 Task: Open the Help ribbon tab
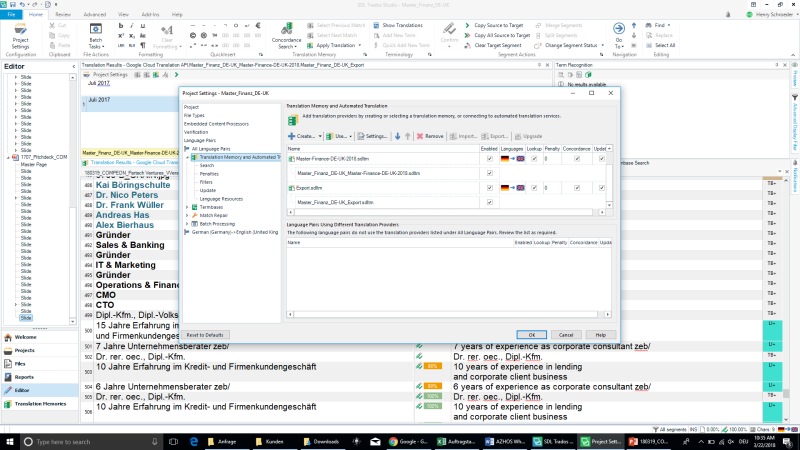(x=177, y=15)
